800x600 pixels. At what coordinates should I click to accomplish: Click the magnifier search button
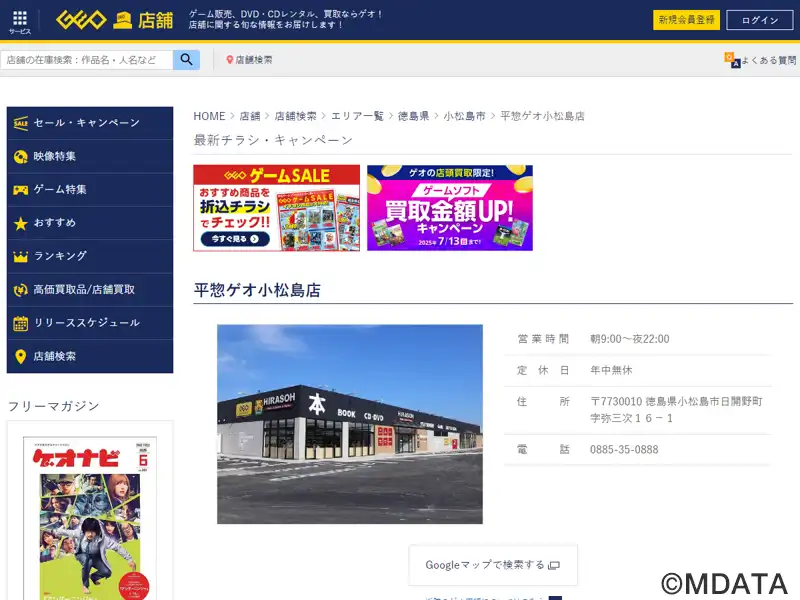click(x=186, y=60)
